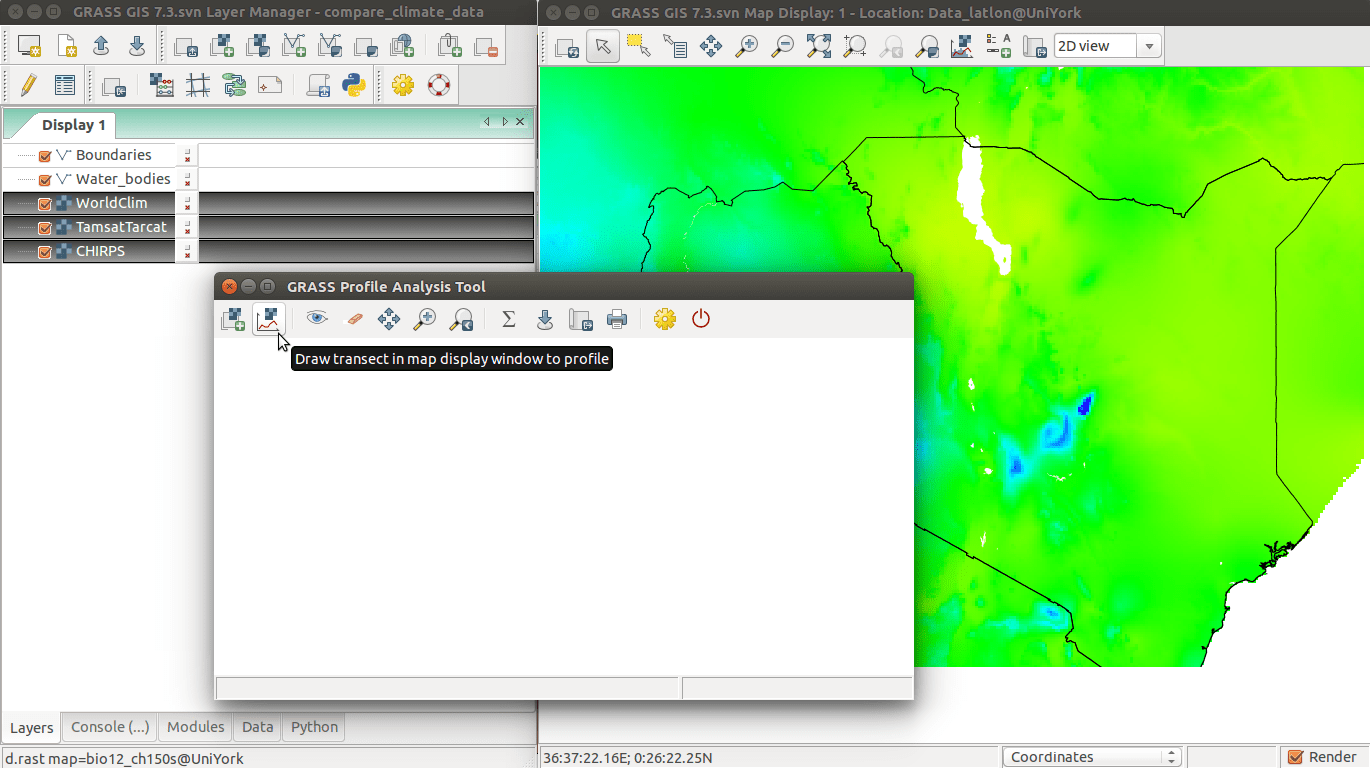This screenshot has height=768, width=1370.
Task: Open GUI settings via the gear icon
Action: click(x=402, y=85)
